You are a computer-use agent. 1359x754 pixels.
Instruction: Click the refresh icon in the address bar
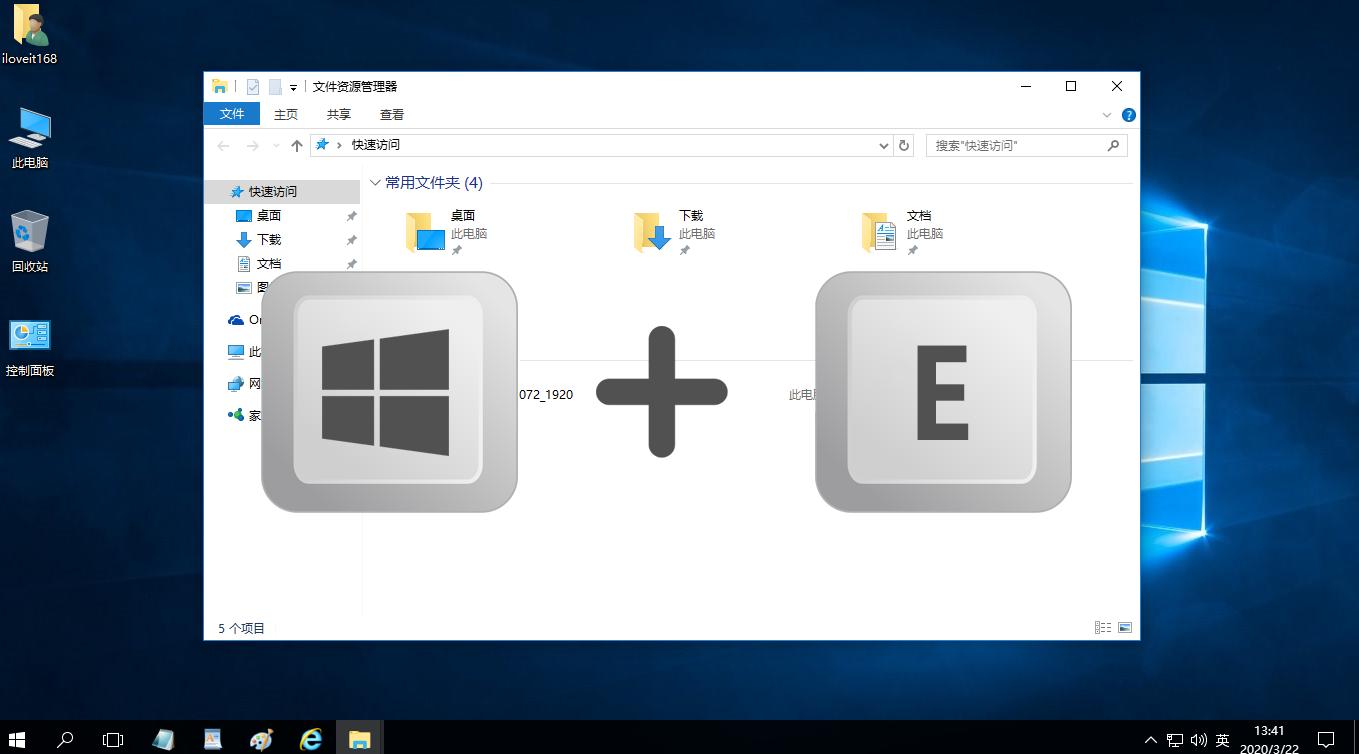[903, 145]
